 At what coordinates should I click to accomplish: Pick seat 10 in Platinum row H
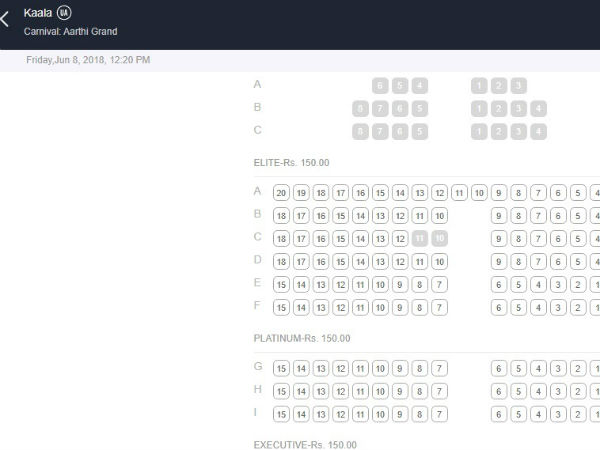click(380, 391)
